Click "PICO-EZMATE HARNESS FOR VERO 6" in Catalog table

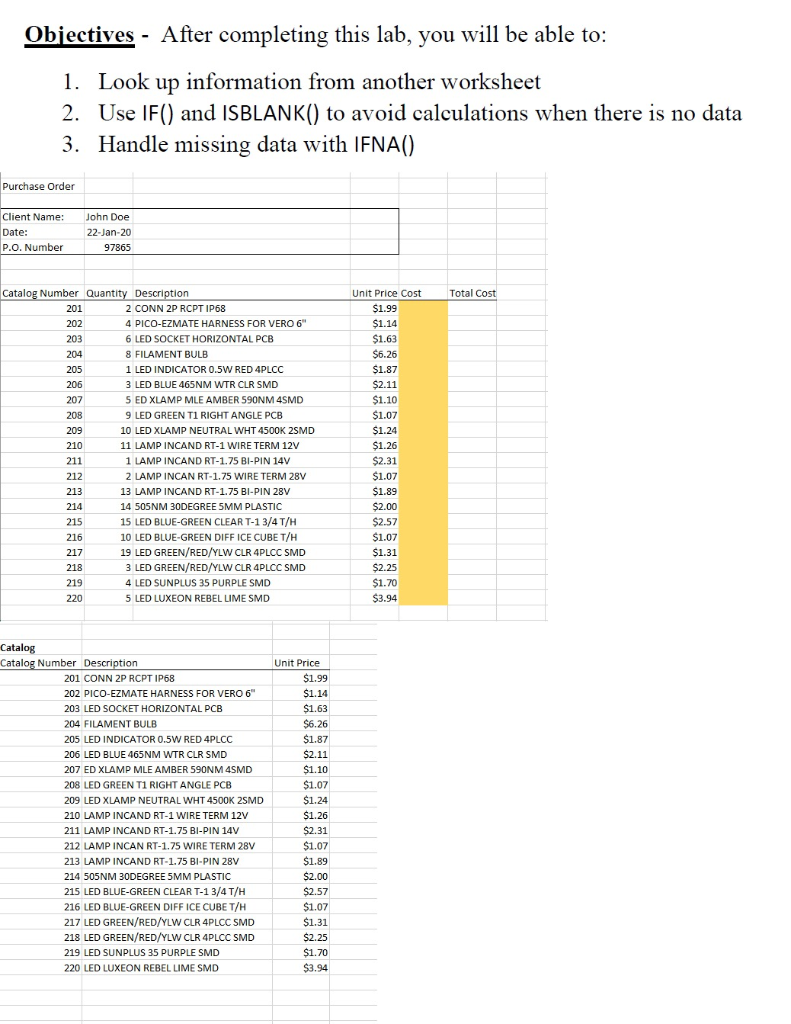tap(170, 694)
